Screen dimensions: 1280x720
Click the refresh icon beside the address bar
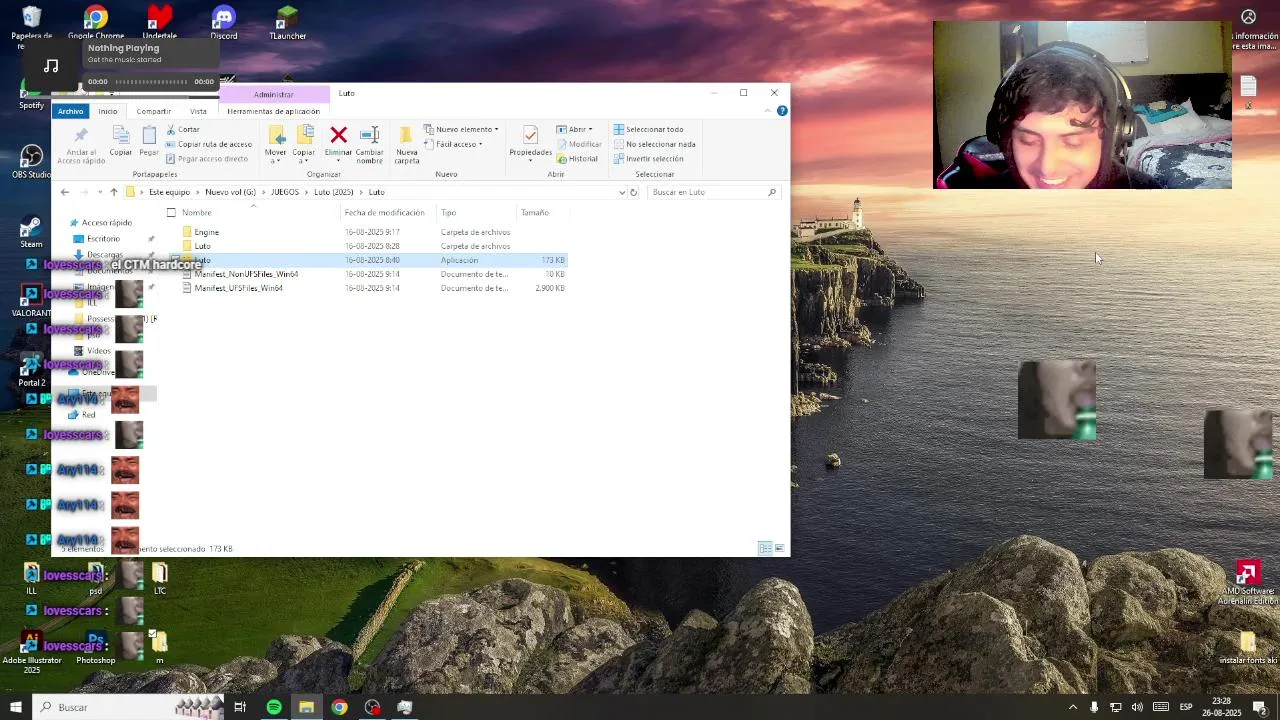(633, 192)
